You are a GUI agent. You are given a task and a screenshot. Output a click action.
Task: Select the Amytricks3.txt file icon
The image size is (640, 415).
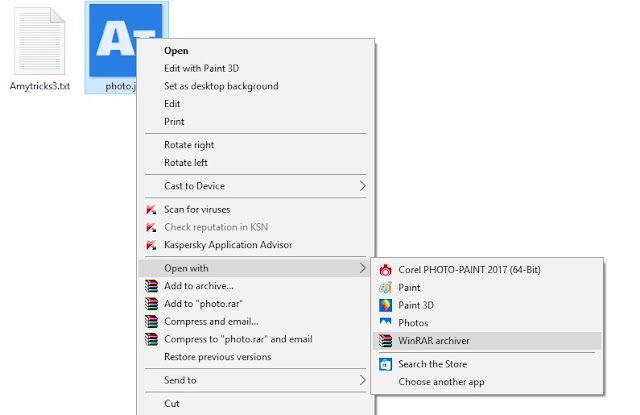[x=40, y=41]
